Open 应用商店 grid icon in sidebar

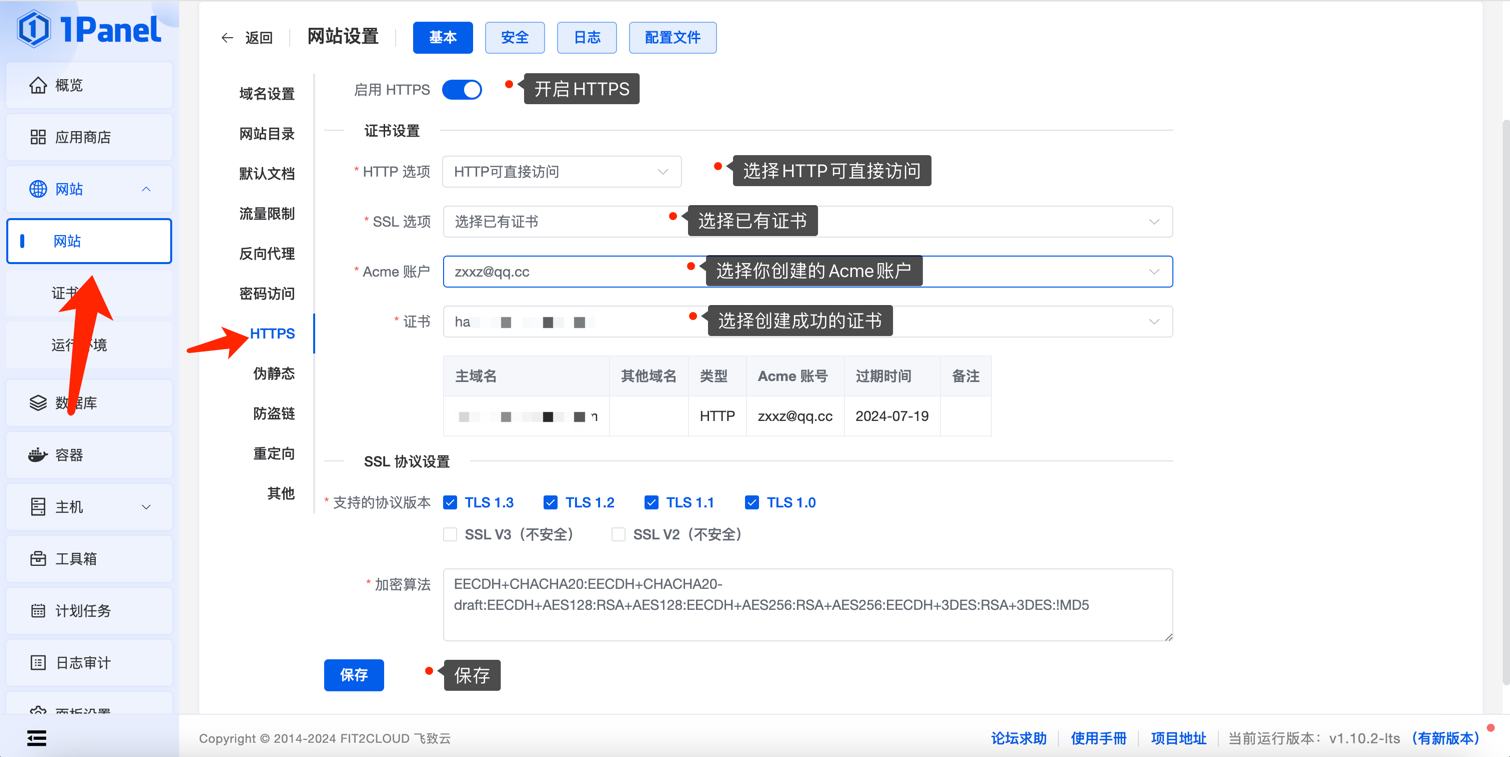(38, 137)
